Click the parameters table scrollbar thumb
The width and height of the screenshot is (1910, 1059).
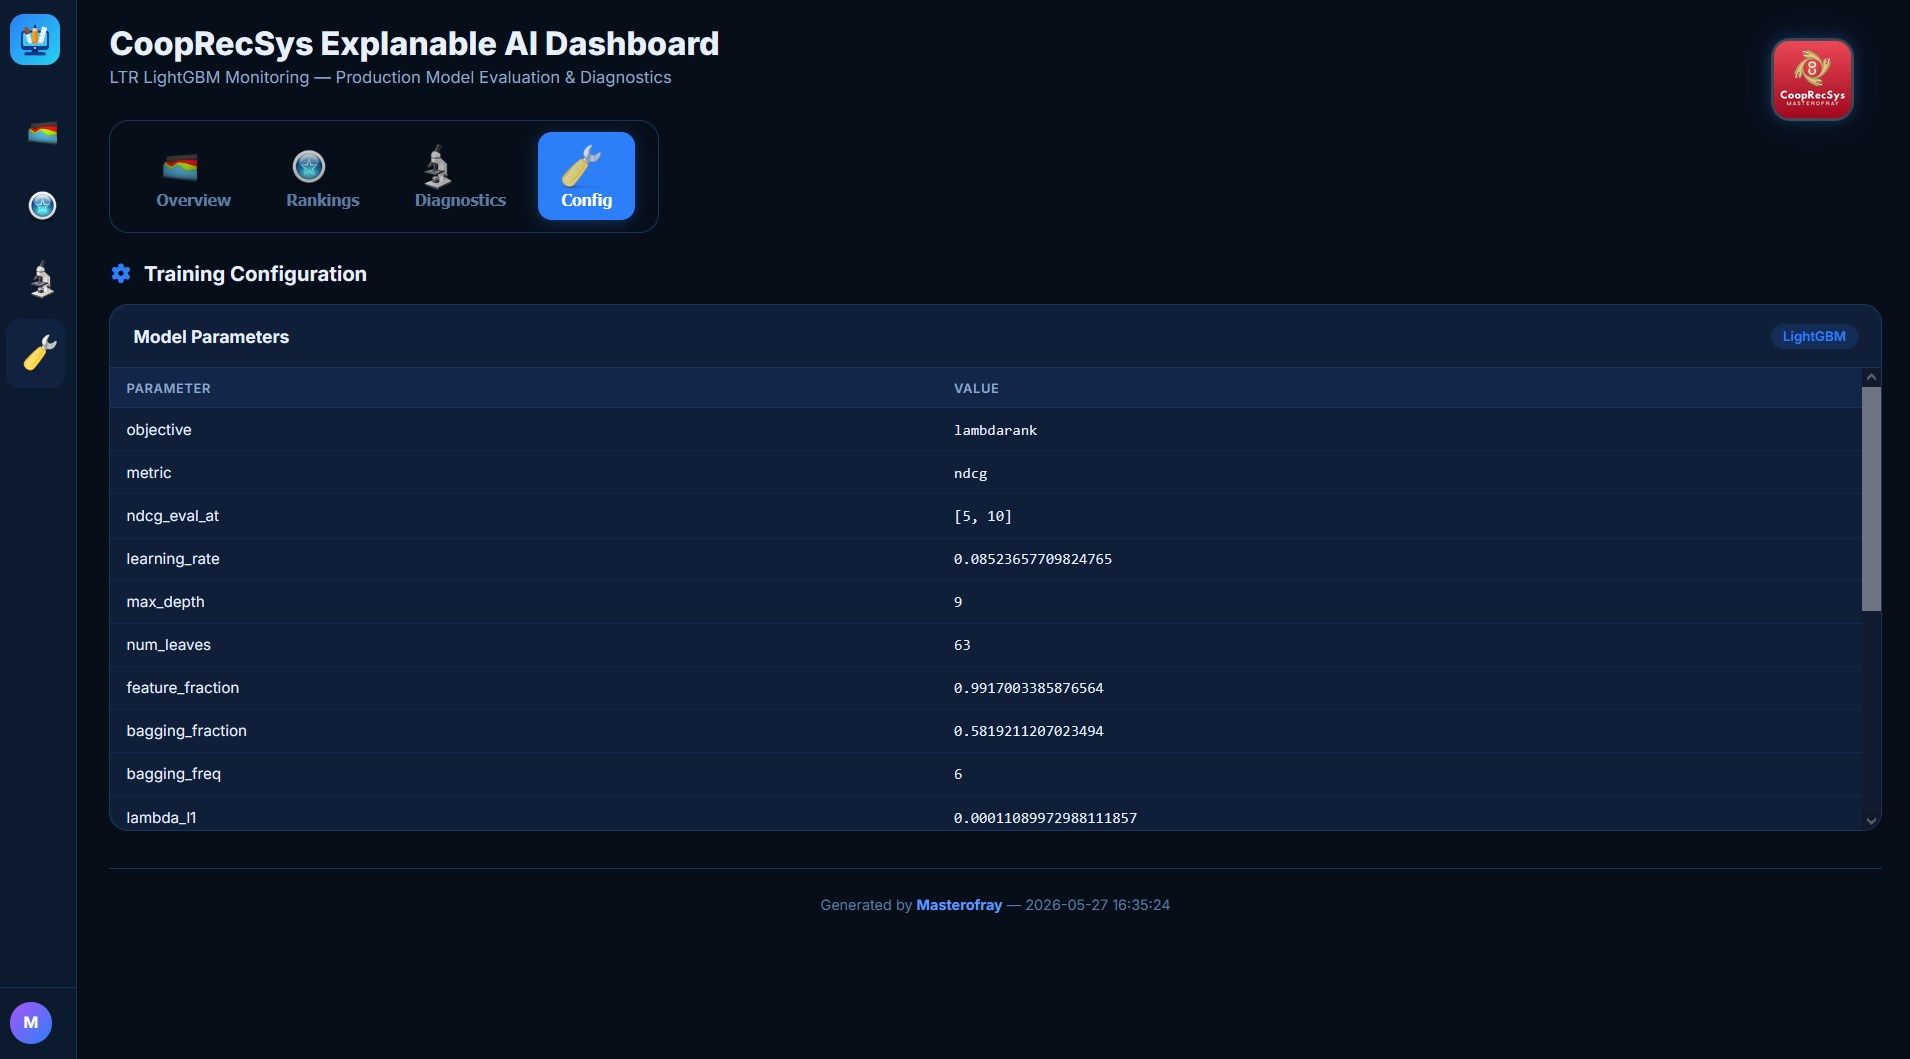[1871, 498]
